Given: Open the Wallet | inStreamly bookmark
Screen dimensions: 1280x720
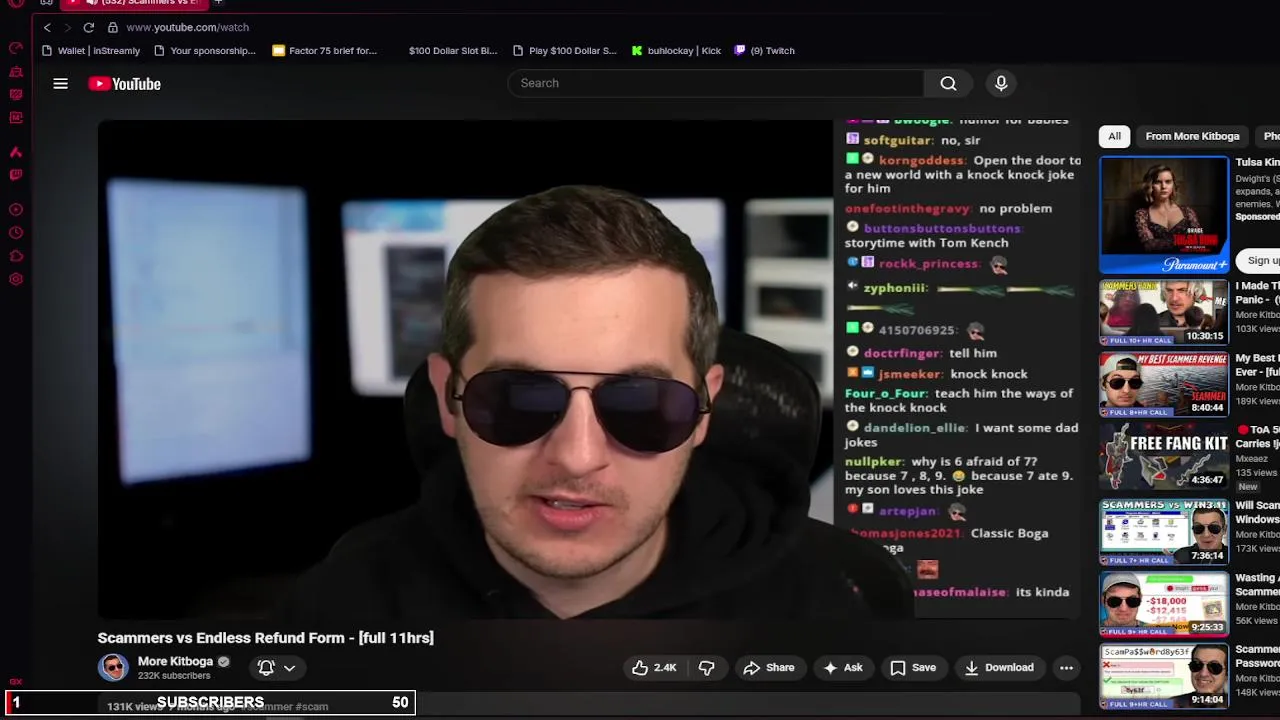Looking at the screenshot, I should [x=91, y=50].
